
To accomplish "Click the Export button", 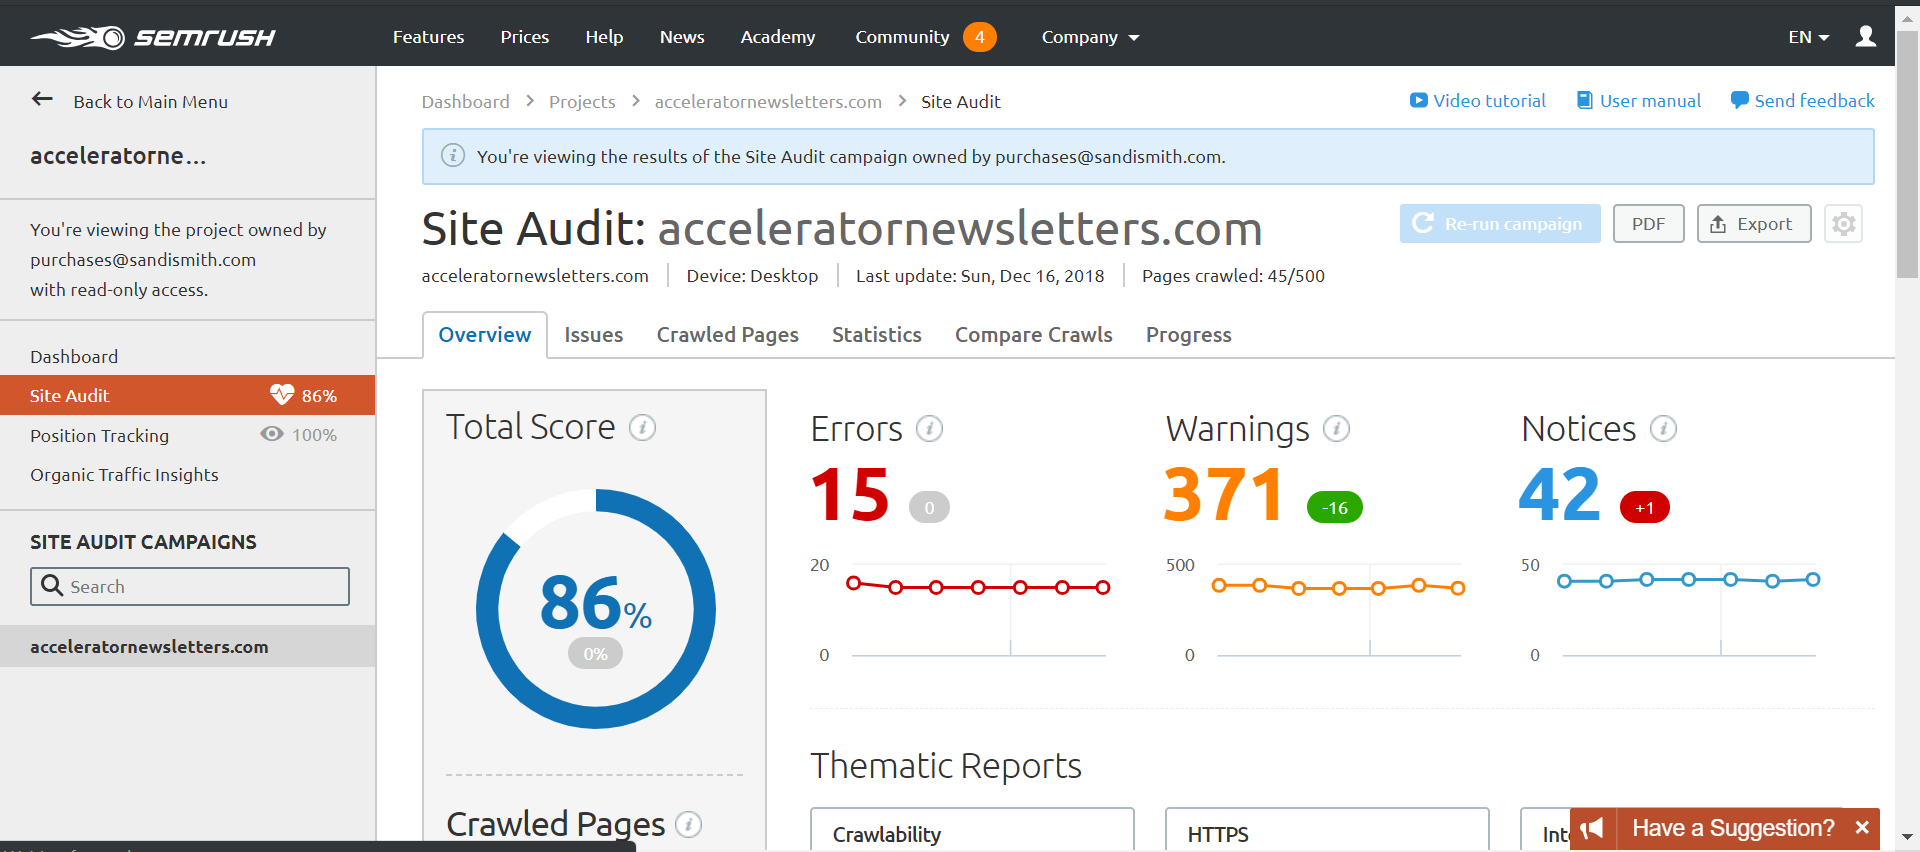I will [x=1754, y=224].
